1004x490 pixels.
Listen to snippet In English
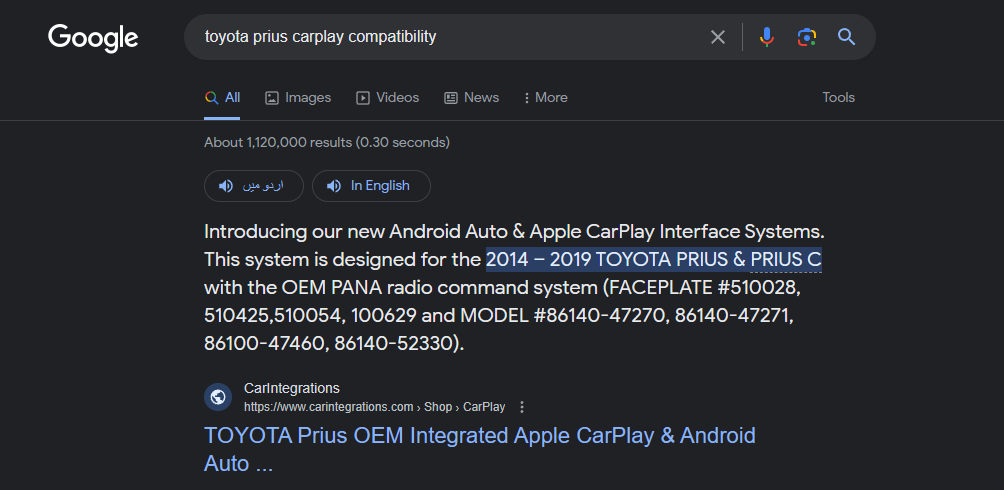click(x=371, y=186)
